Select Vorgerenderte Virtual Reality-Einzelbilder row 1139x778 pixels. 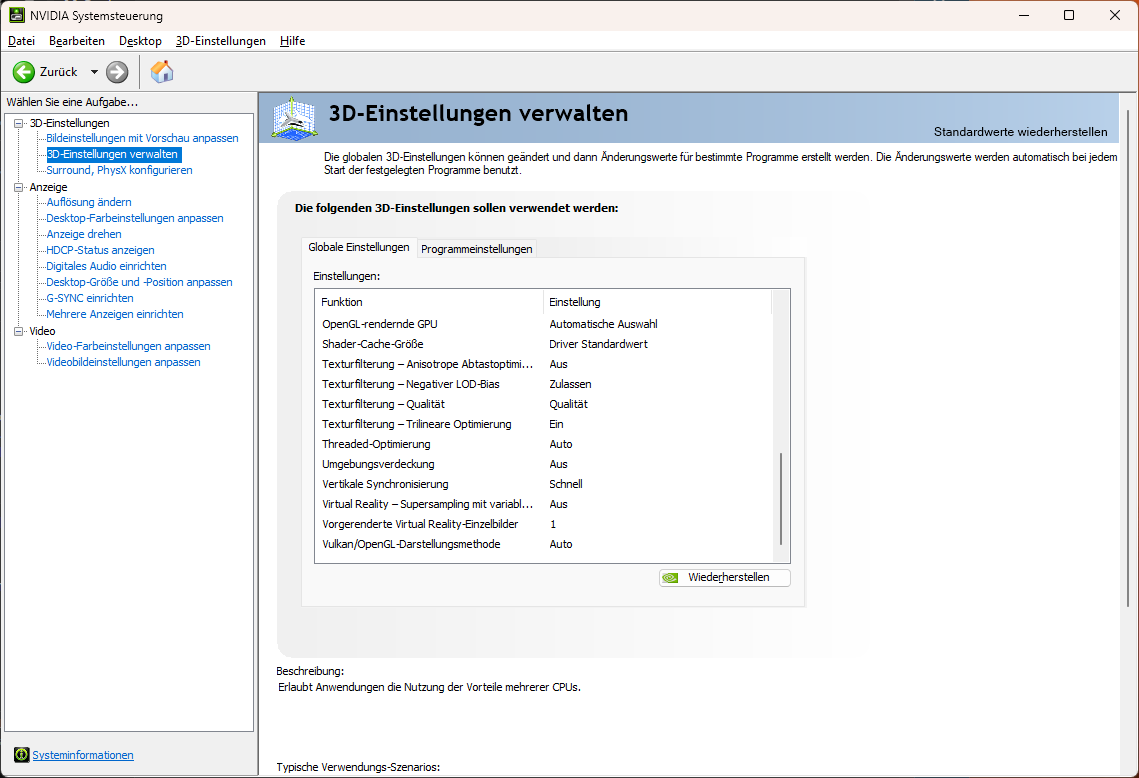[543, 524]
